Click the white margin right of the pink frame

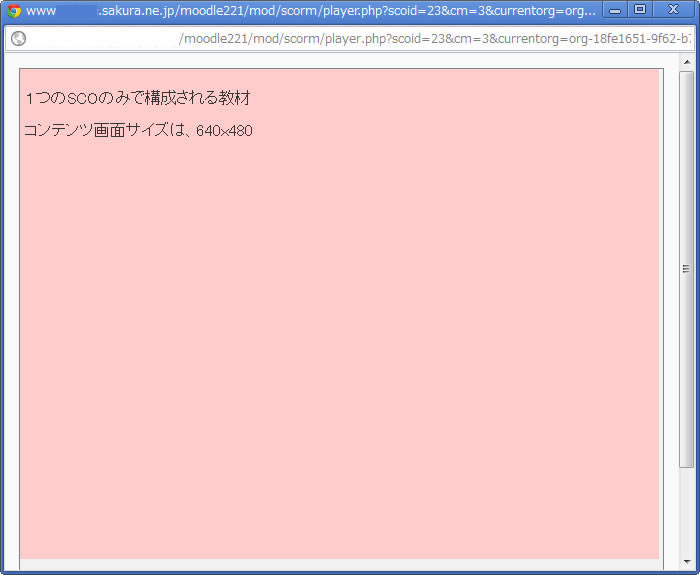pyautogui.click(x=669, y=300)
